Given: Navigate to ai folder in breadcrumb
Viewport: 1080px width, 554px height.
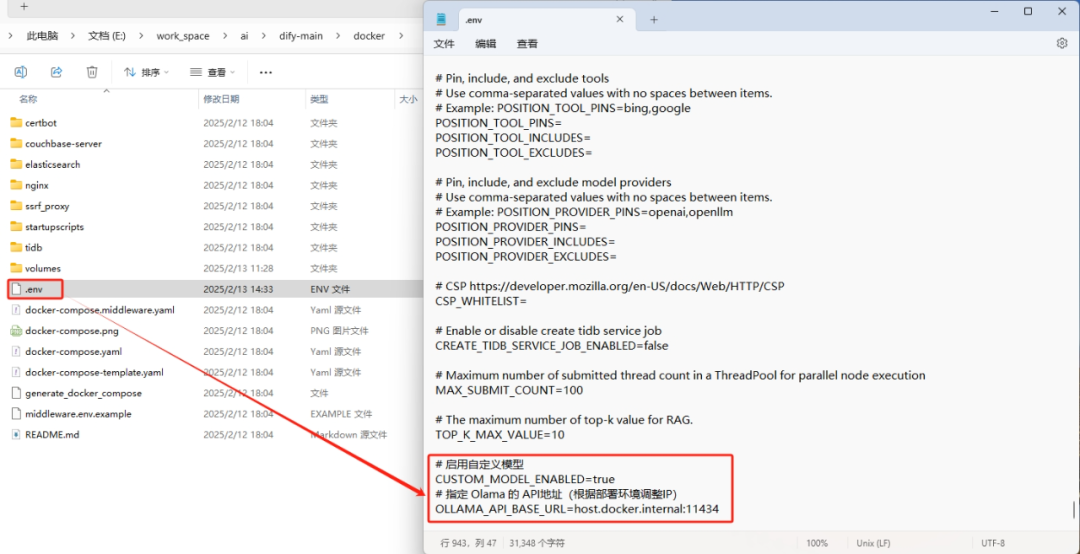Looking at the screenshot, I should click(x=245, y=36).
